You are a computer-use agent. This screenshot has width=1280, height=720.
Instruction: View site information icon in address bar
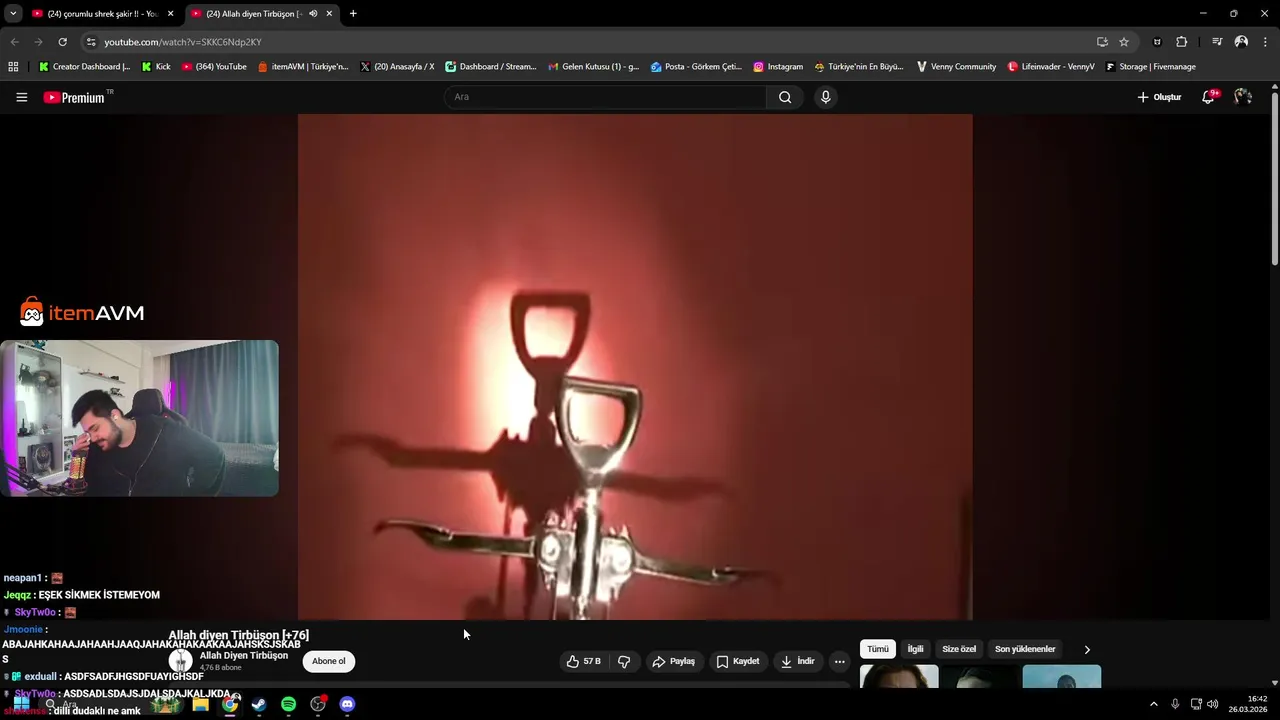(91, 42)
